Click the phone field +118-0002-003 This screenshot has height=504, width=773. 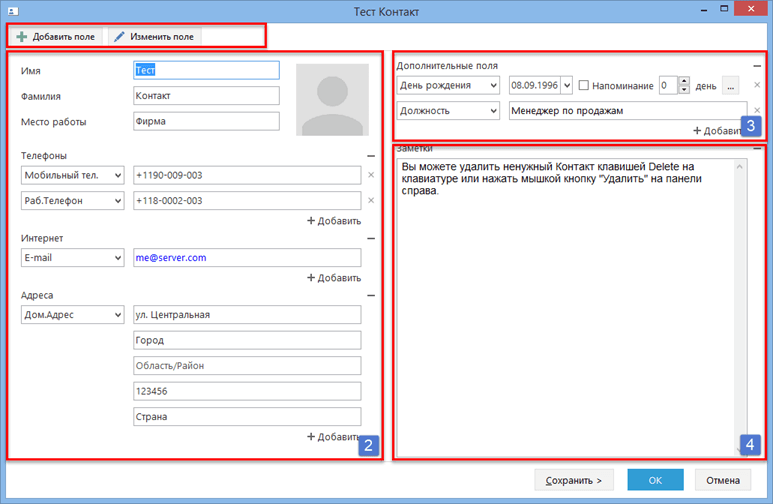[x=247, y=201]
